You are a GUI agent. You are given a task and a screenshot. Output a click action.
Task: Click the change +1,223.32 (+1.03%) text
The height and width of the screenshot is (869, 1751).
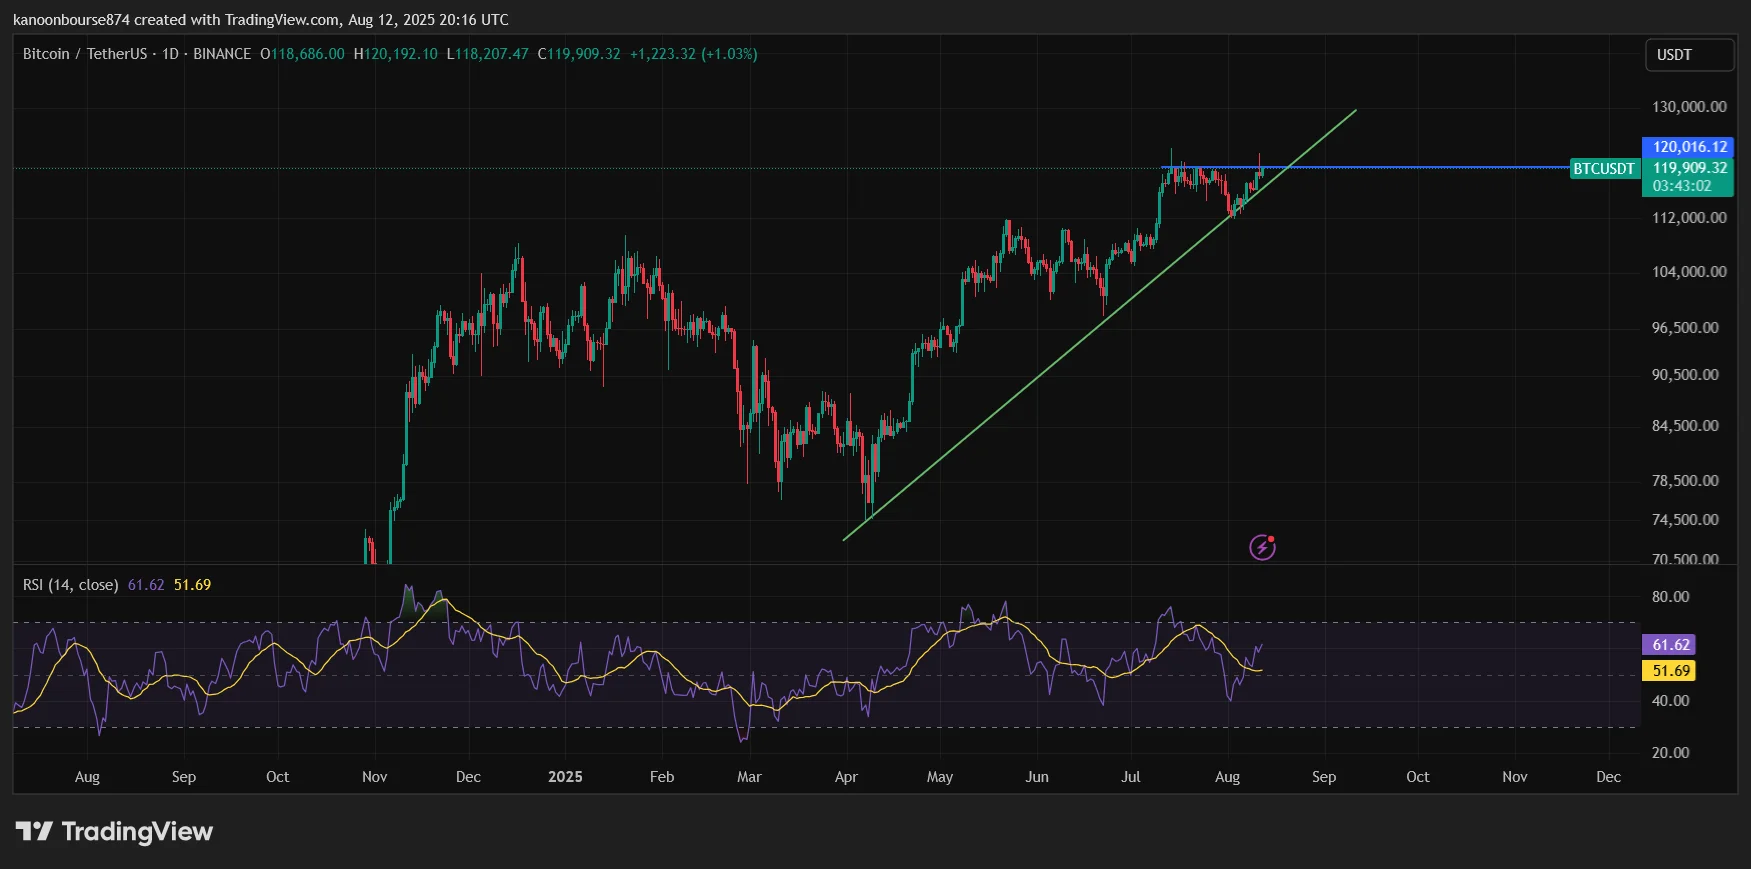[x=693, y=54]
